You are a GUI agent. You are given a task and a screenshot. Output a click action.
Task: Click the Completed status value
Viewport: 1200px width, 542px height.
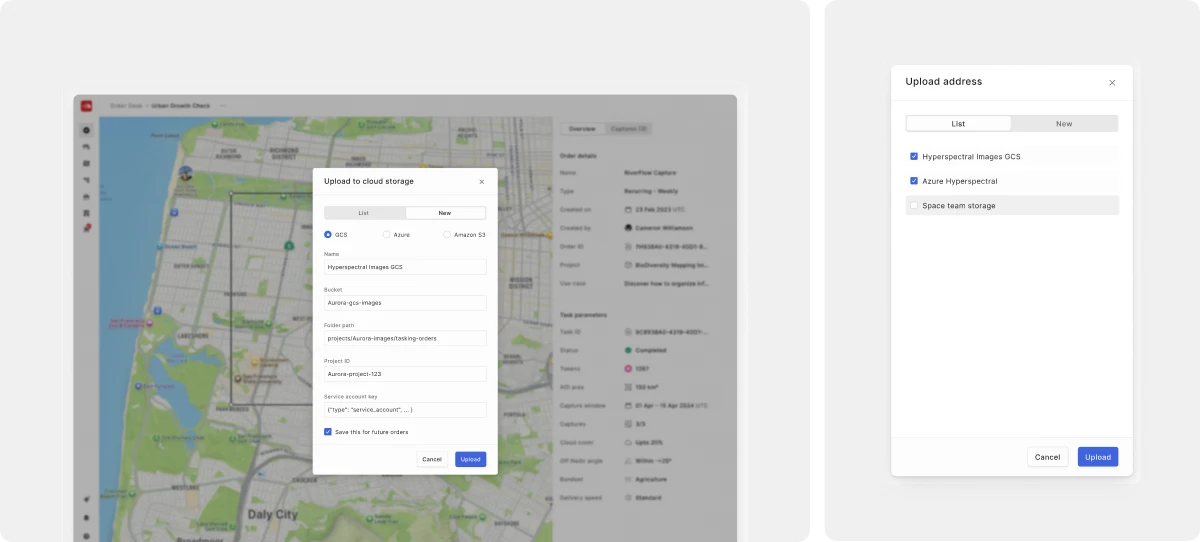(649, 350)
